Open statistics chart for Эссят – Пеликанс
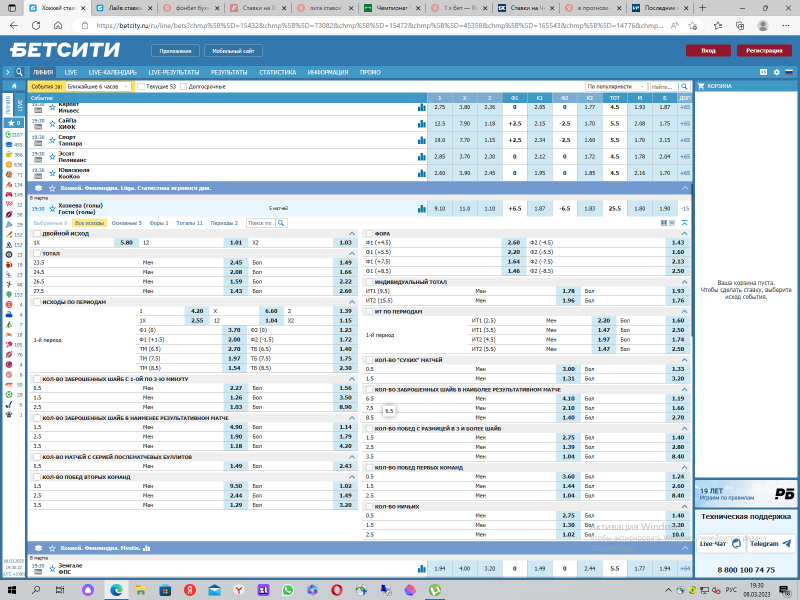This screenshot has width=800, height=600. point(420,157)
